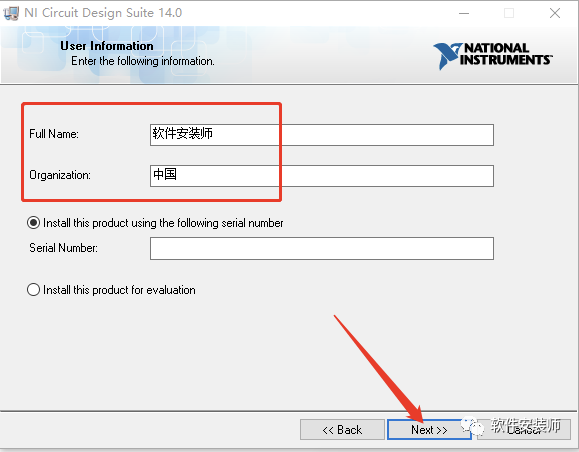This screenshot has width=579, height=452.
Task: Close the NI Circuit Design Suite installer
Action: point(555,13)
